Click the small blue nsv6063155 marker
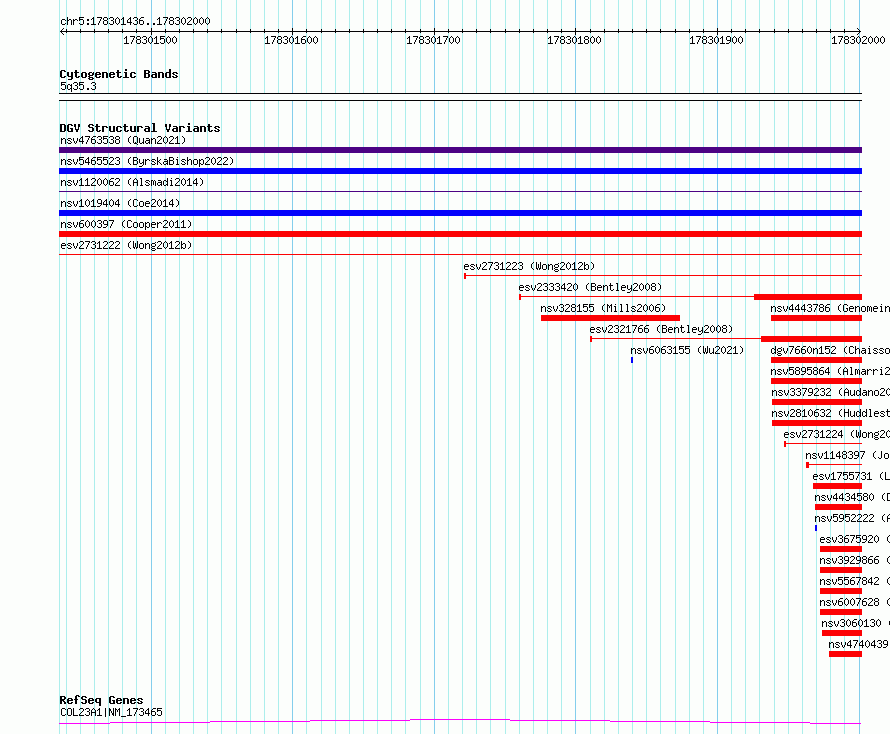 pos(632,360)
